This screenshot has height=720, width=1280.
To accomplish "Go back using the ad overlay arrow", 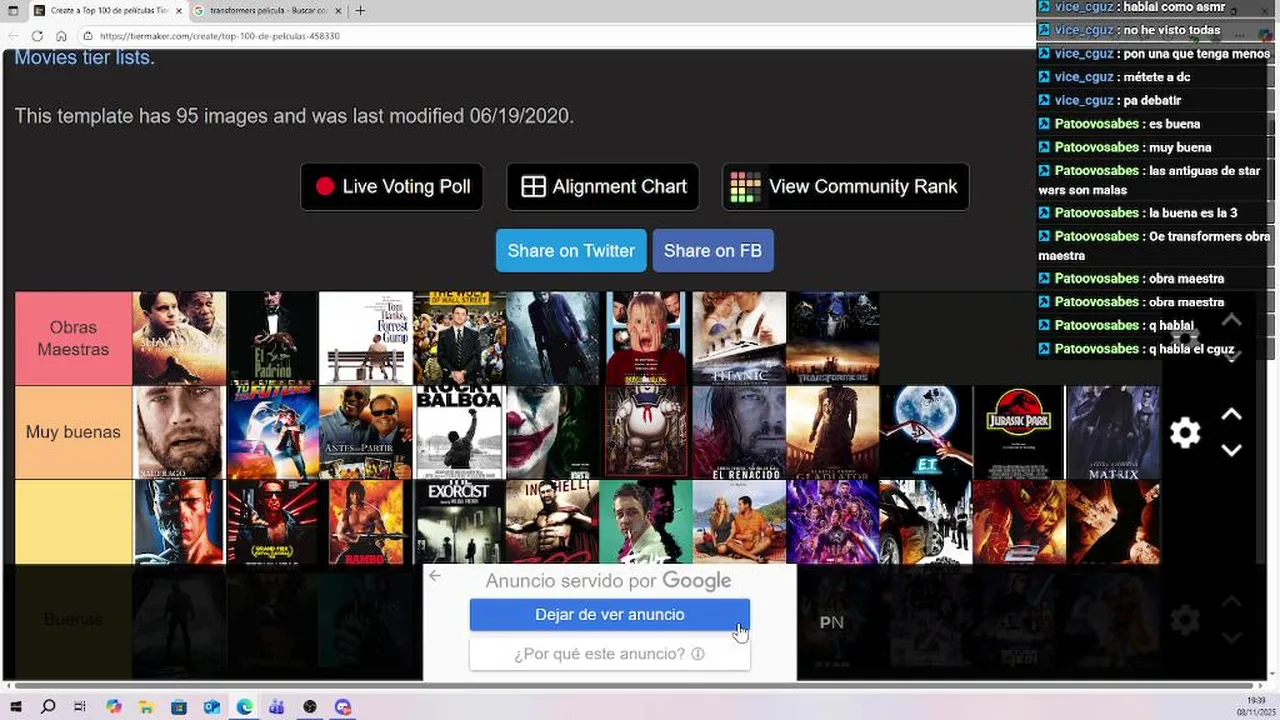I will [x=434, y=576].
